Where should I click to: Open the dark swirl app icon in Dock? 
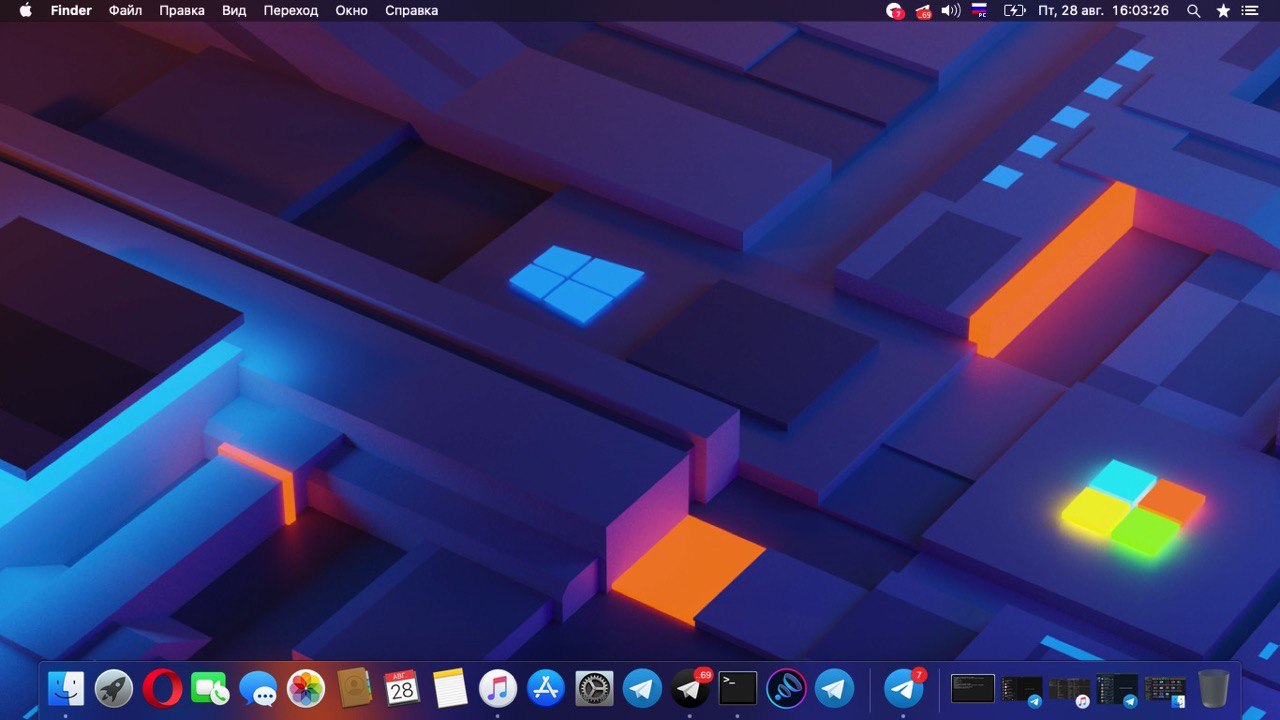coord(786,688)
